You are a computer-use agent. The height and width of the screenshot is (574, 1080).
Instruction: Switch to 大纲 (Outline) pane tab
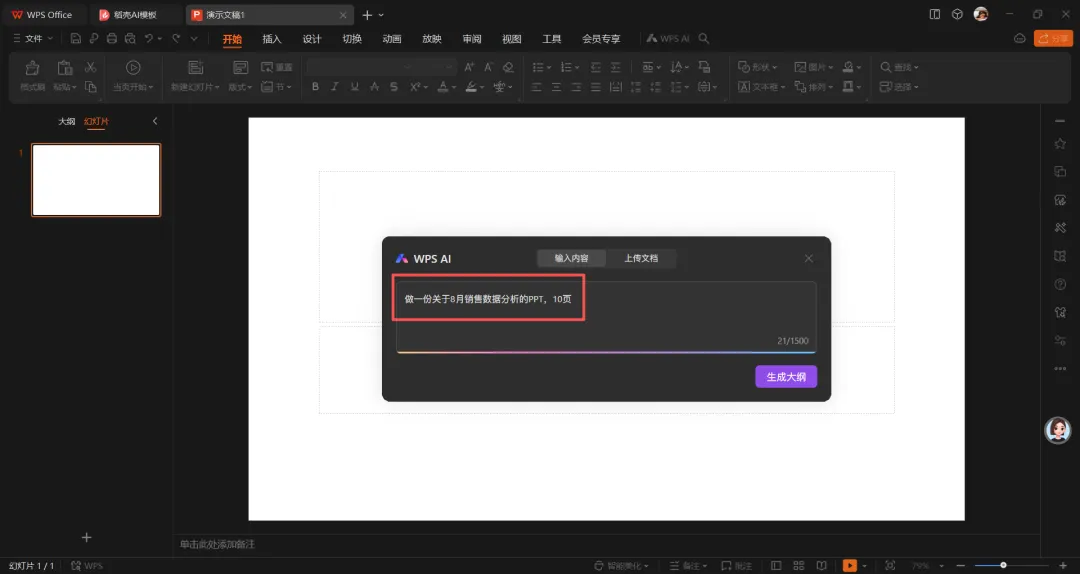66,121
